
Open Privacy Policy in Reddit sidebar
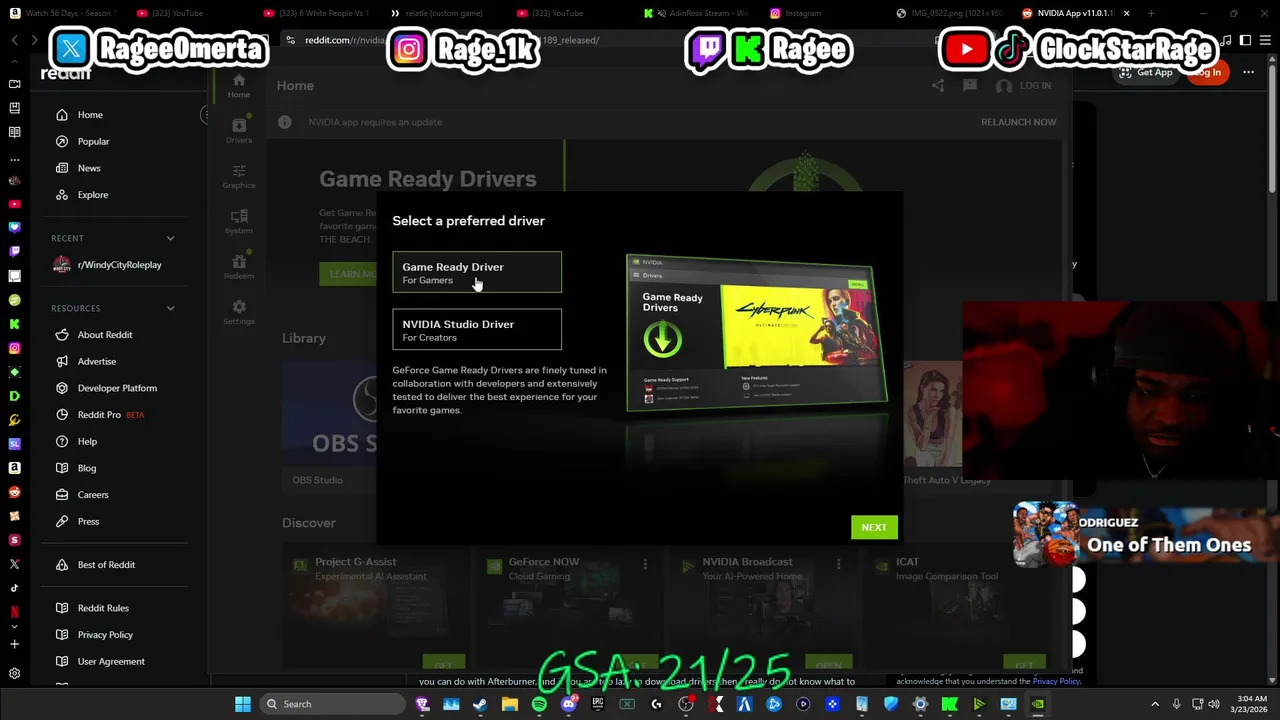[105, 635]
